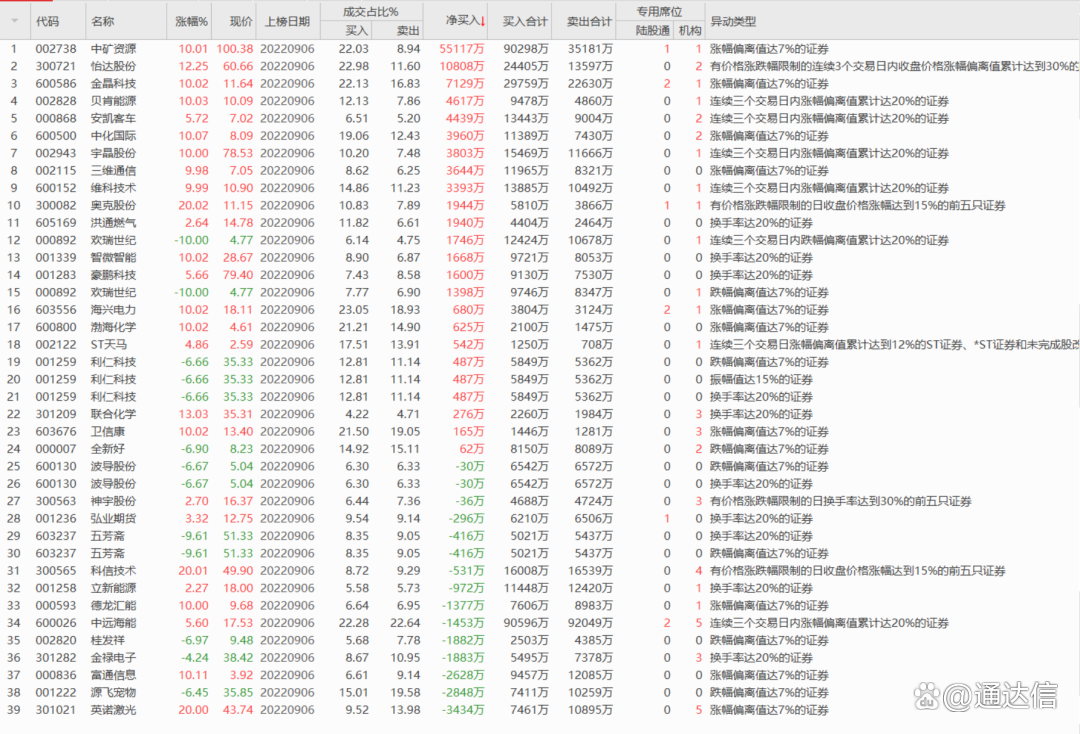
Task: Click the 英诺激光 row in last line
Action: tap(113, 710)
